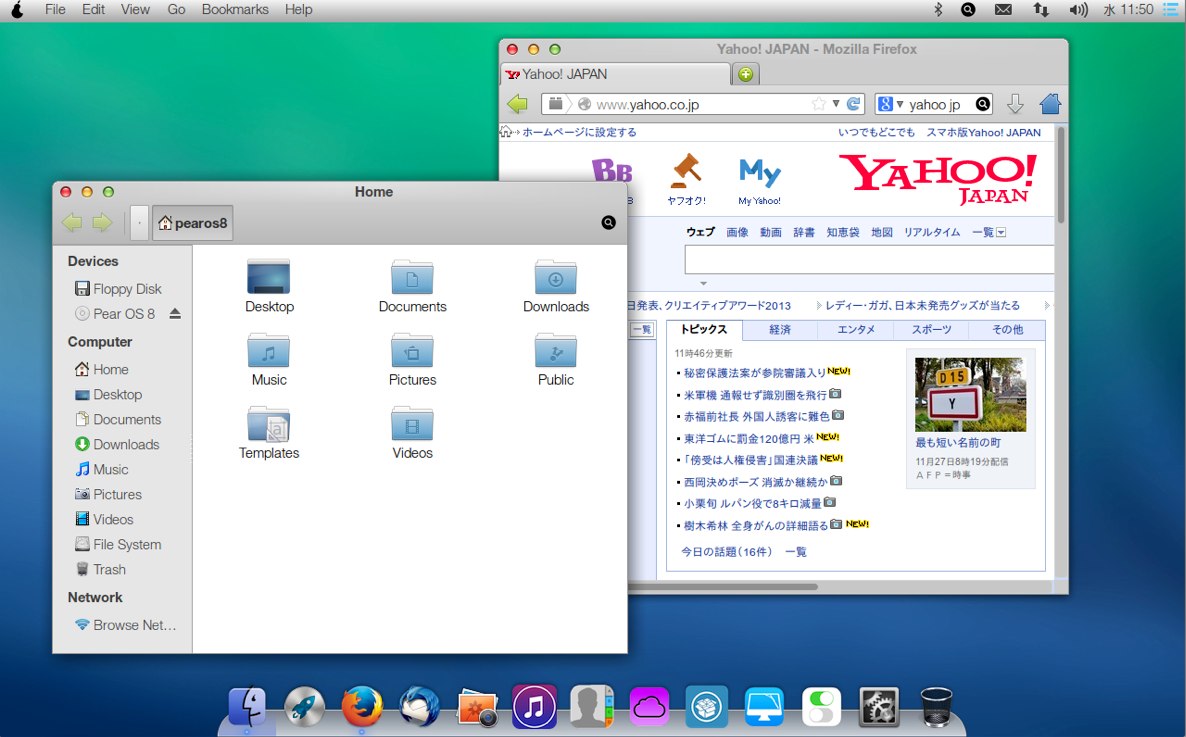Open the Pictures folder icon

[412, 350]
